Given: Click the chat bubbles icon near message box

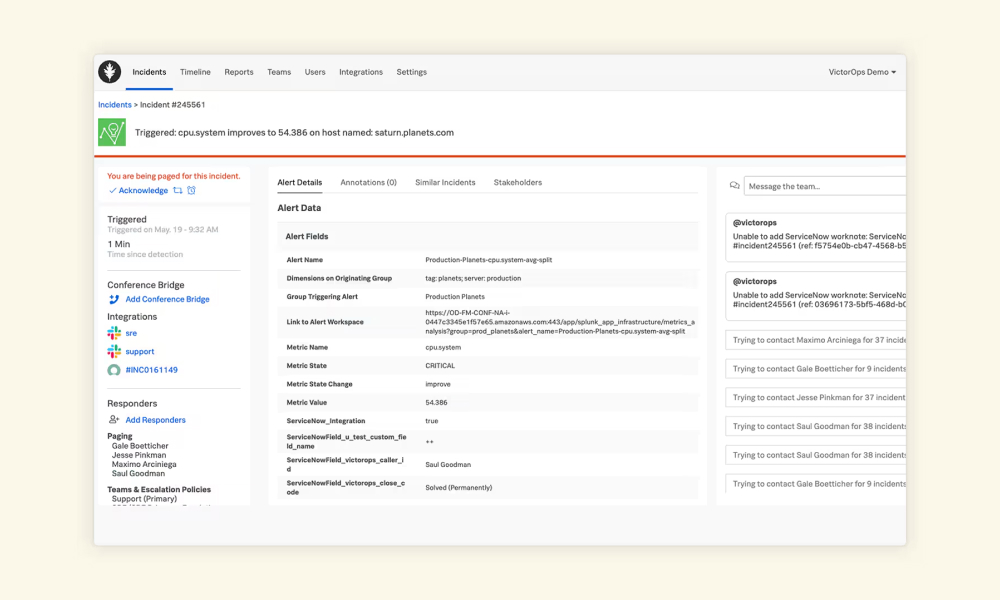Looking at the screenshot, I should point(735,186).
